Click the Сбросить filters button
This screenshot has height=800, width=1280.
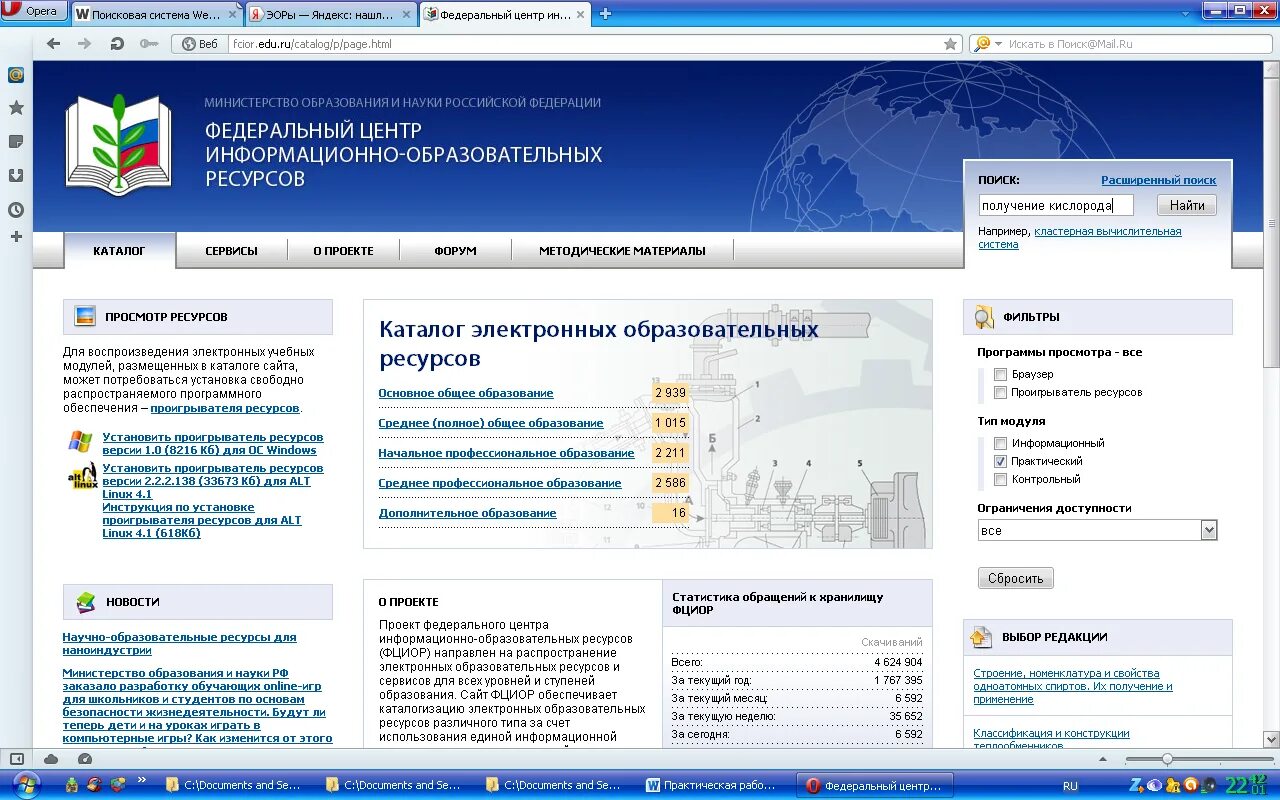(1015, 578)
